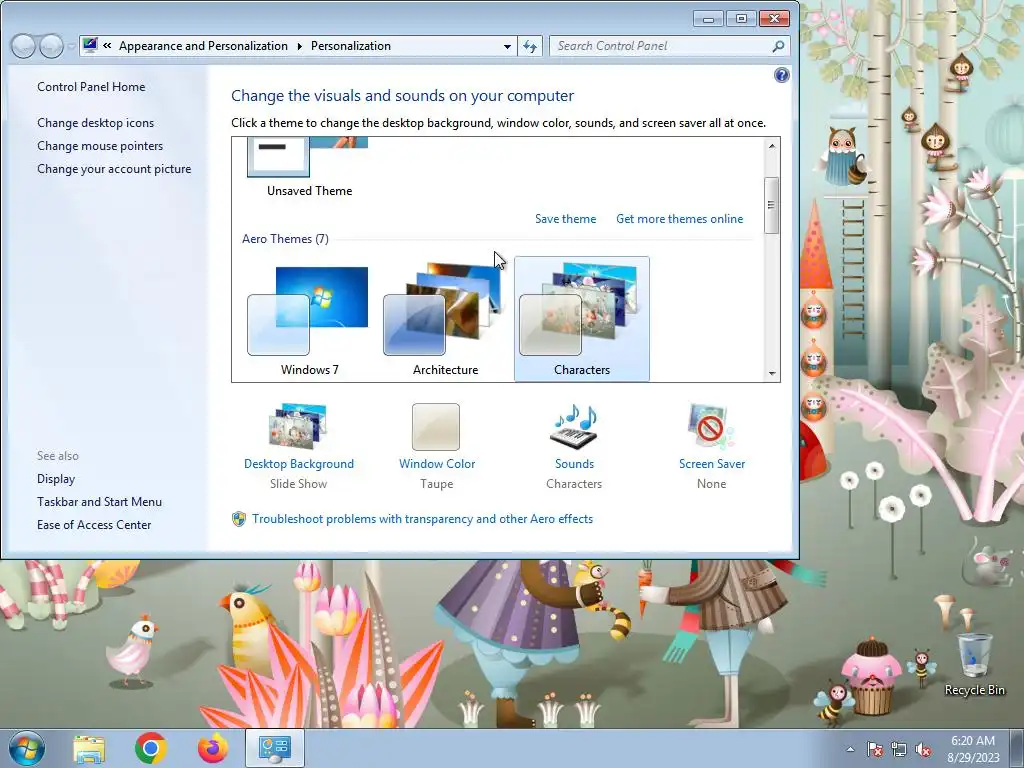Maximize the Personalization window
The image size is (1024, 768).
pyautogui.click(x=741, y=19)
